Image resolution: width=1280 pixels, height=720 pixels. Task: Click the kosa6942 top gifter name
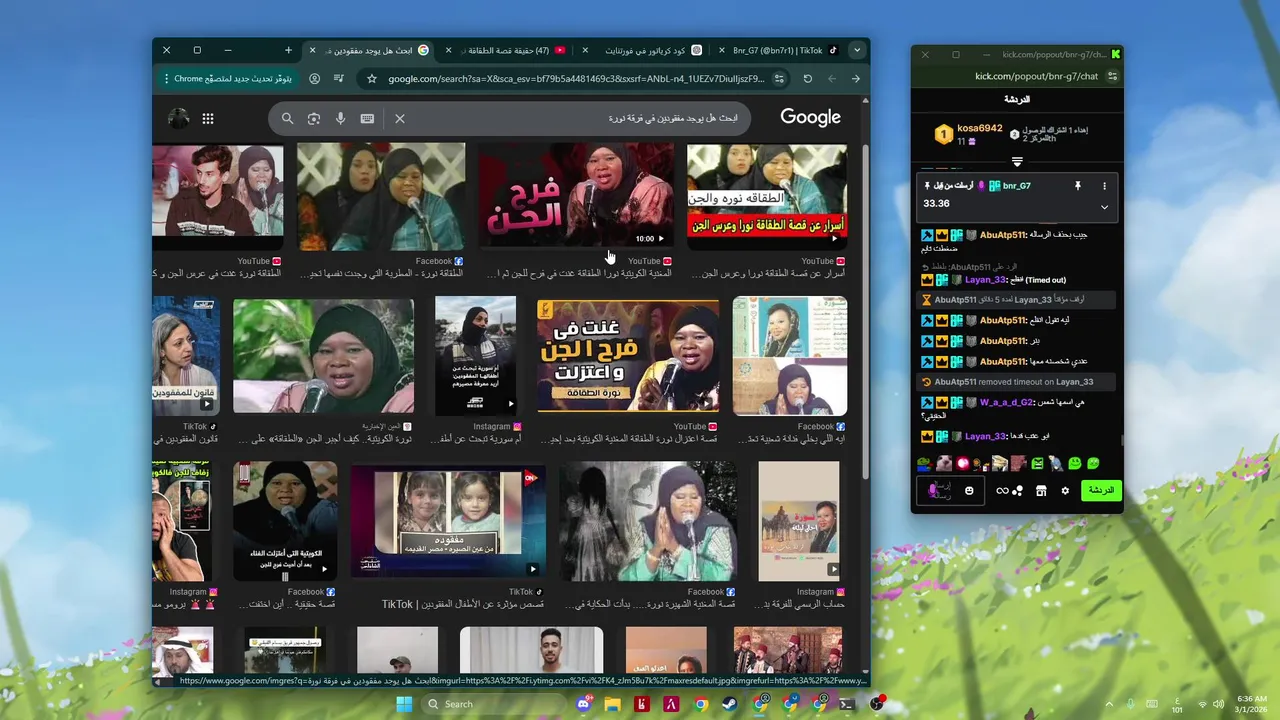click(x=979, y=128)
